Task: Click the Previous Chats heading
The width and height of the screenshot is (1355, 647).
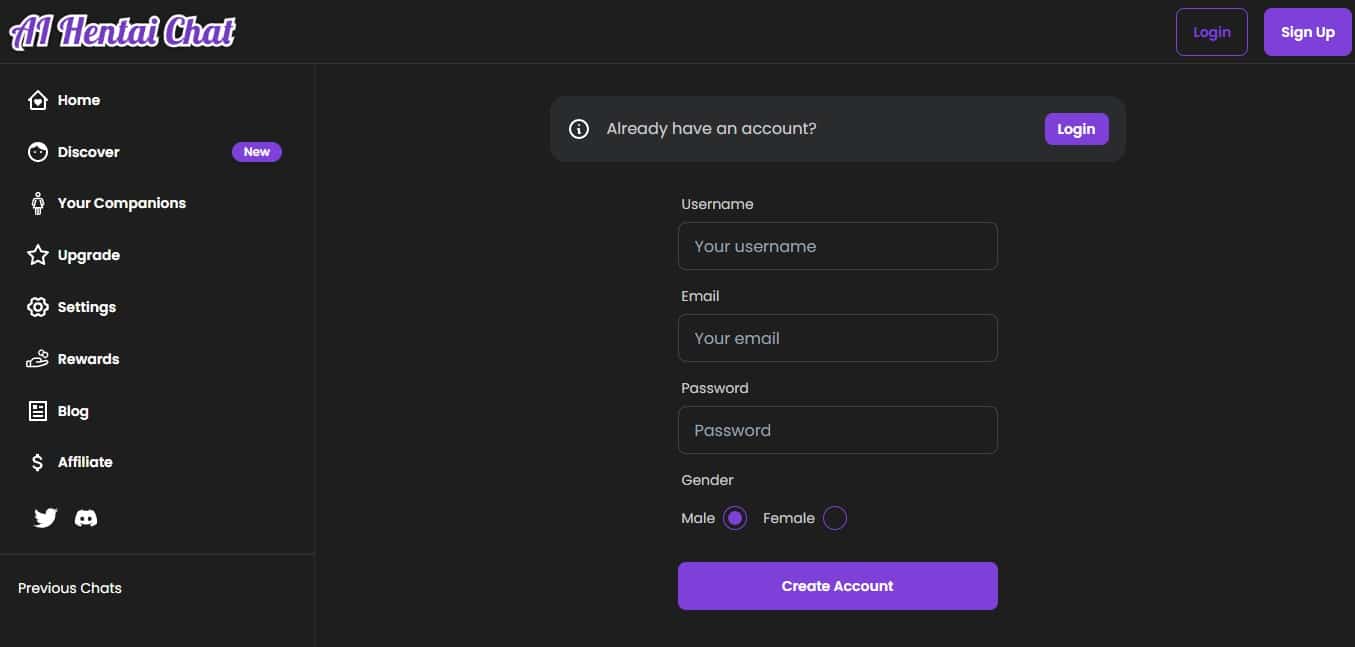Action: click(70, 588)
